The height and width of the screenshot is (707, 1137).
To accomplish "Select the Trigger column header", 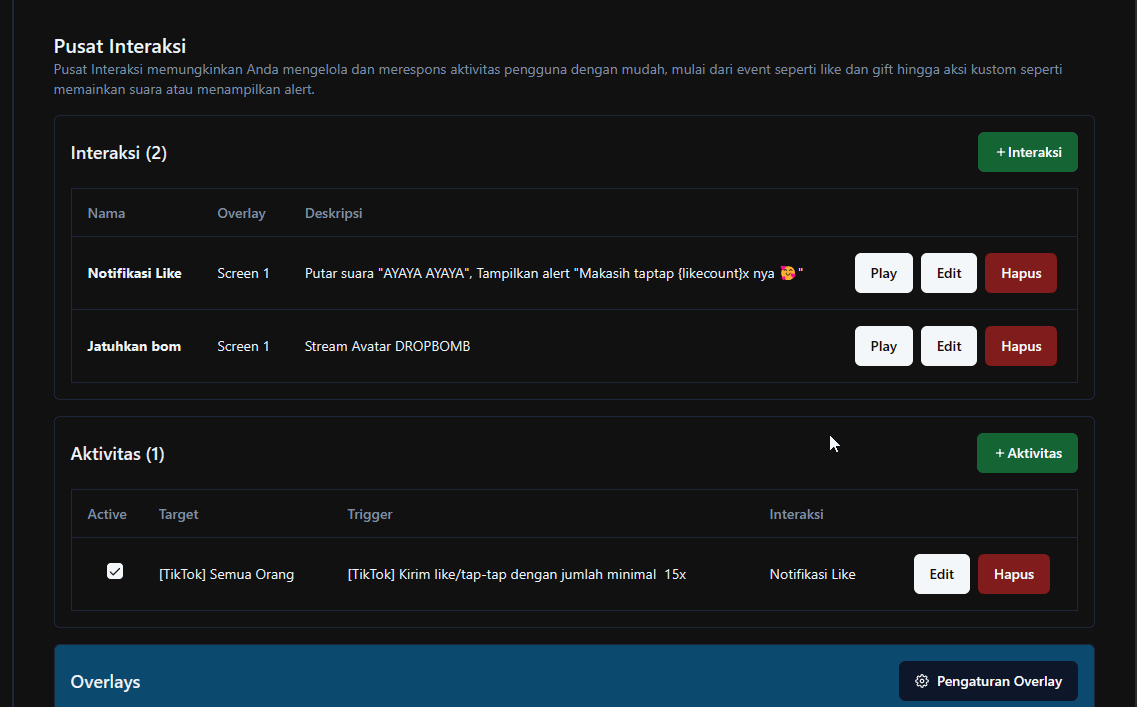I will pos(369,514).
